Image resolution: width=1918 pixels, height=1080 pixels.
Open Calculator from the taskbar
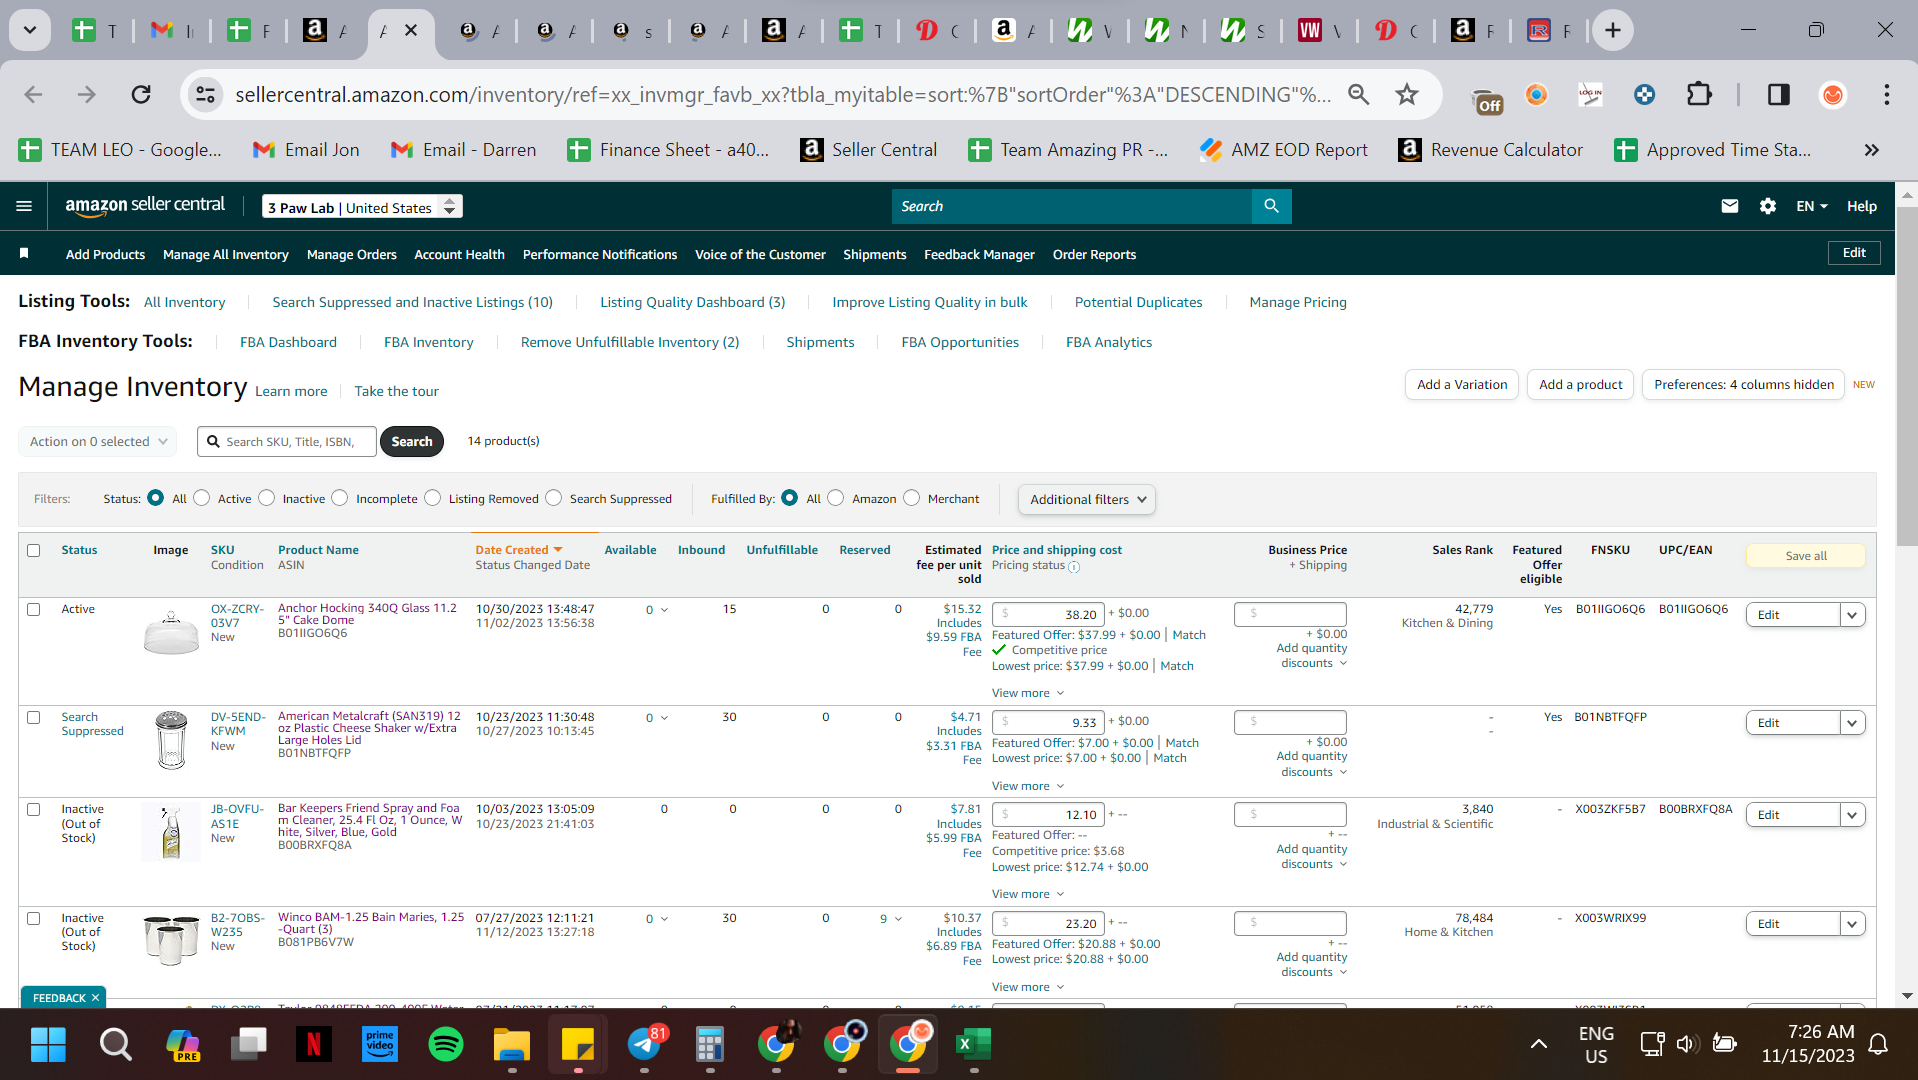point(710,1044)
